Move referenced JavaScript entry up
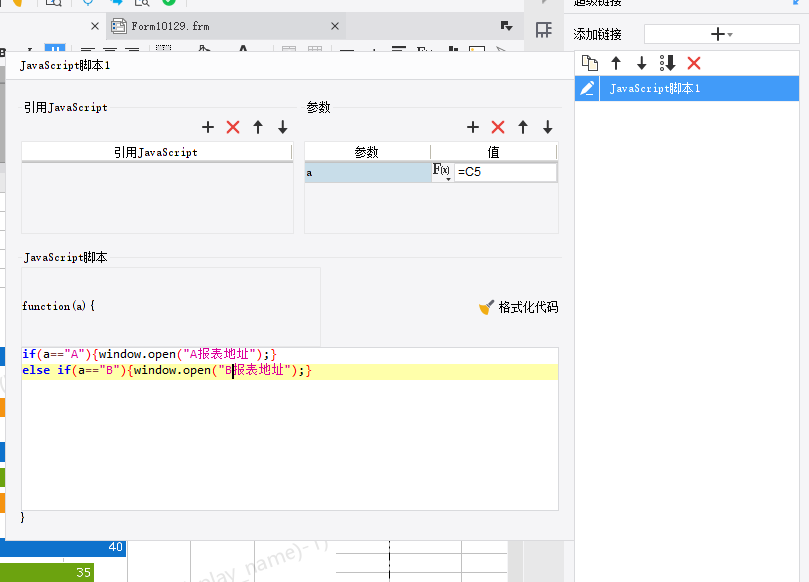Image resolution: width=809 pixels, height=582 pixels. coord(258,127)
